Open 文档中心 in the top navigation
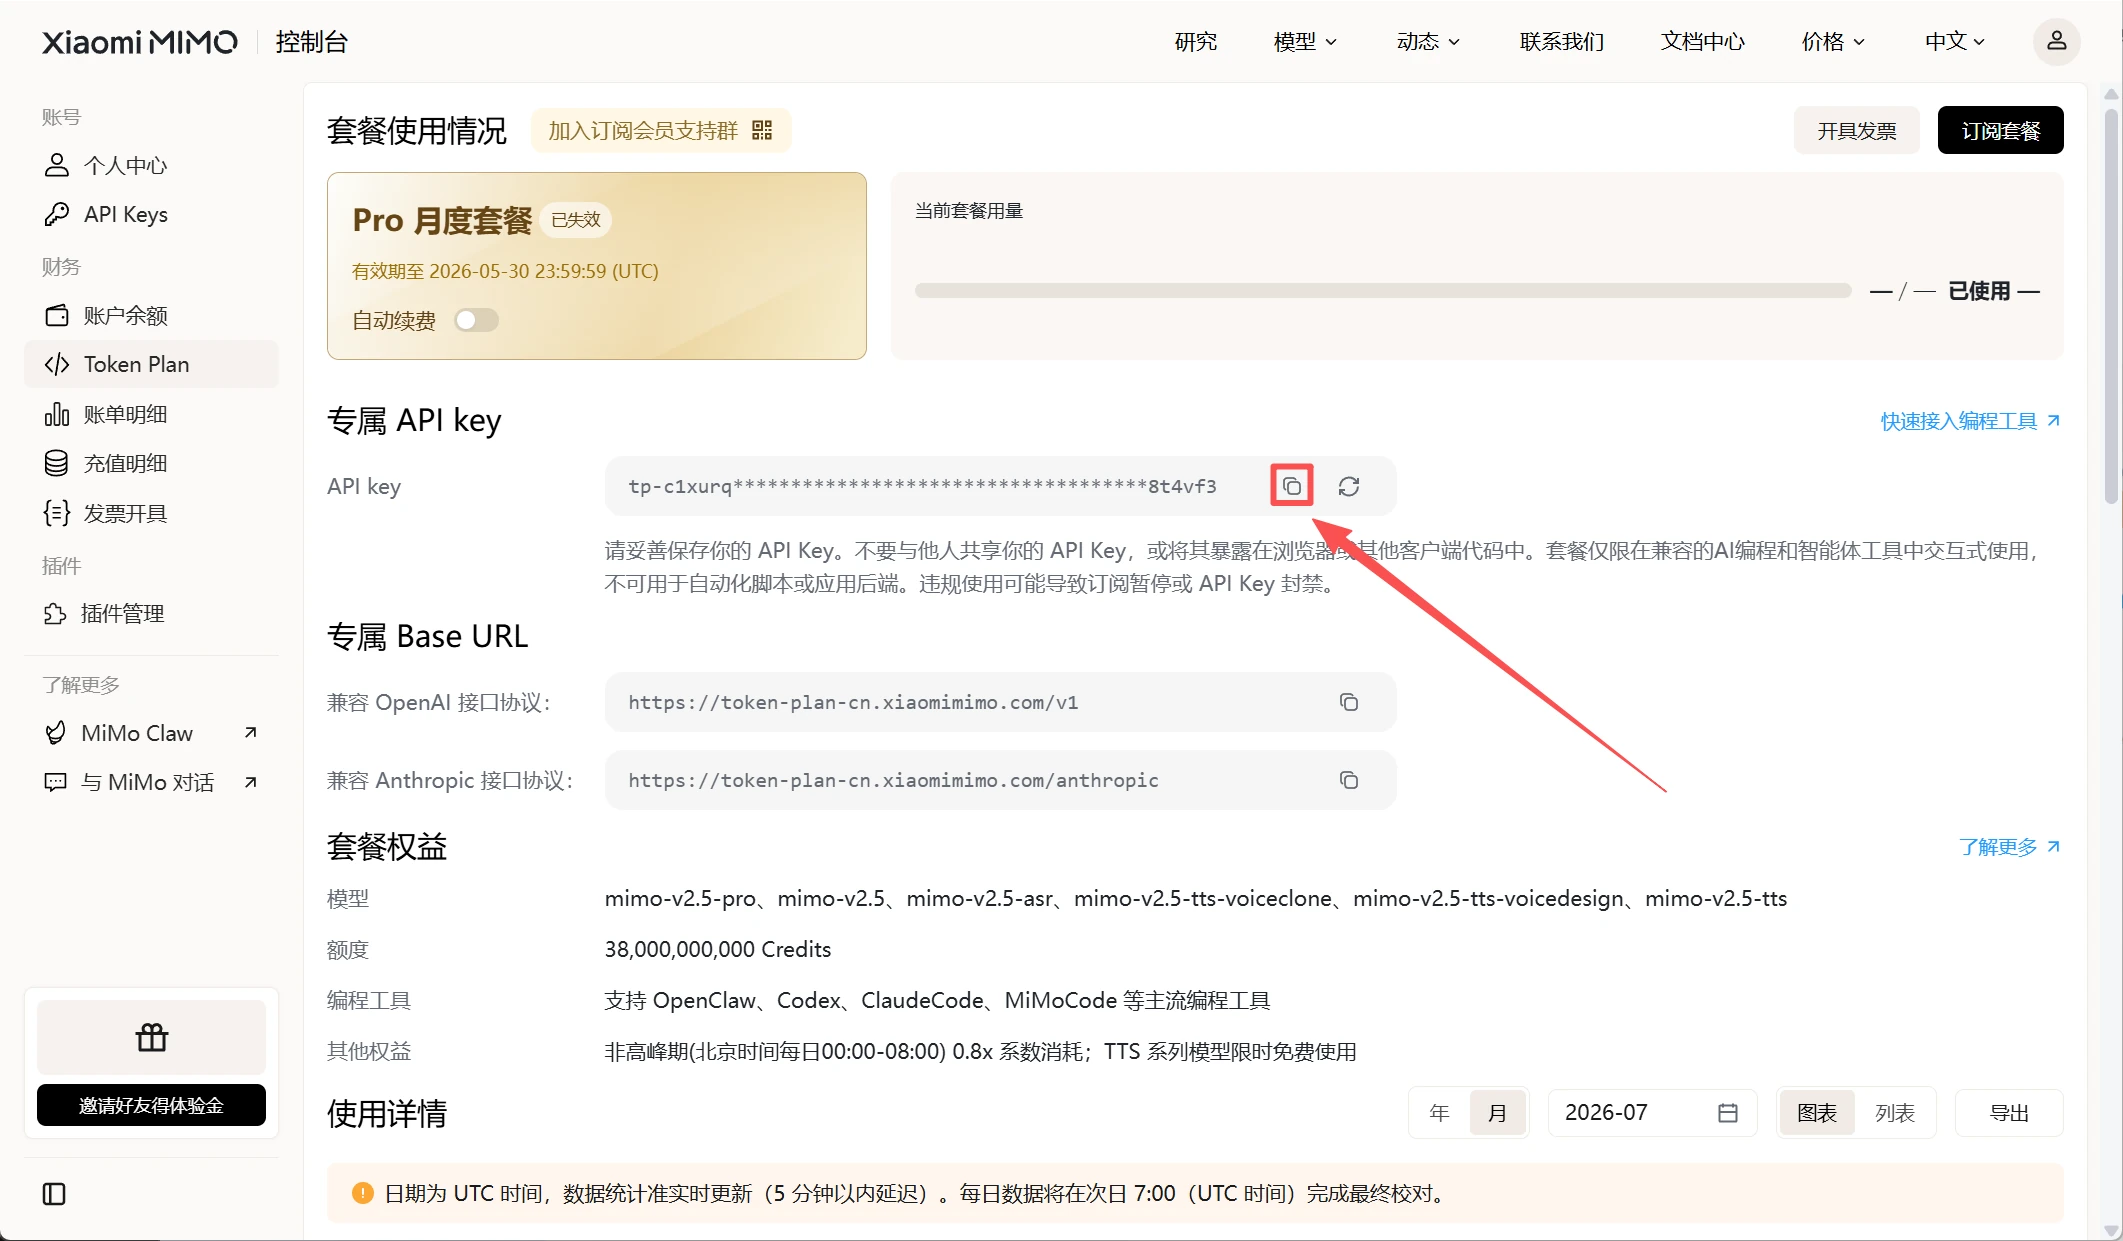Image resolution: width=2123 pixels, height=1241 pixels. 1703,41
